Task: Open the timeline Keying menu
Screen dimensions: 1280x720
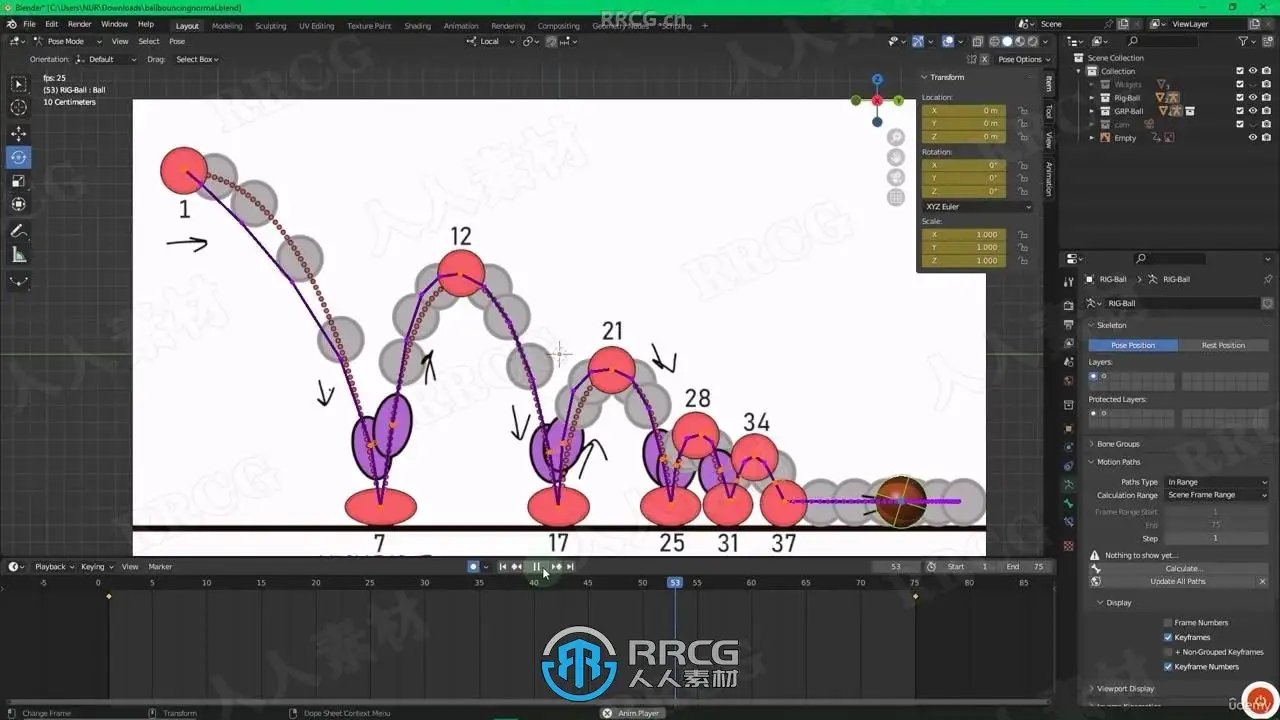Action: point(95,567)
